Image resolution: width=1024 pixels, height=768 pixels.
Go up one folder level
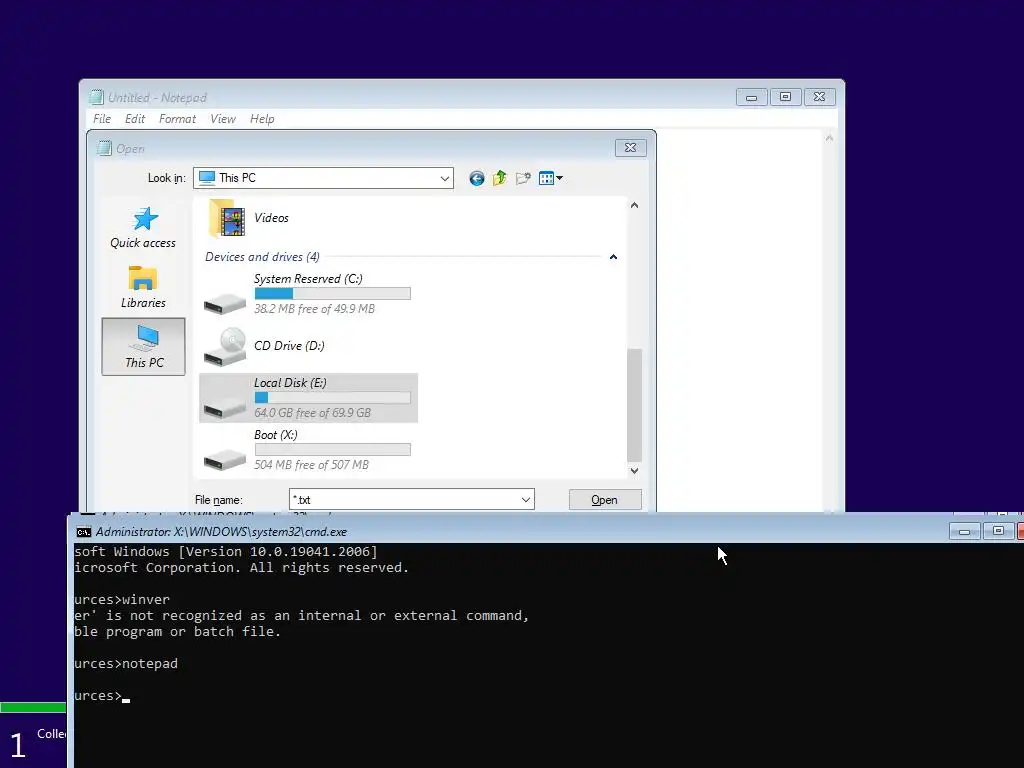[500, 178]
